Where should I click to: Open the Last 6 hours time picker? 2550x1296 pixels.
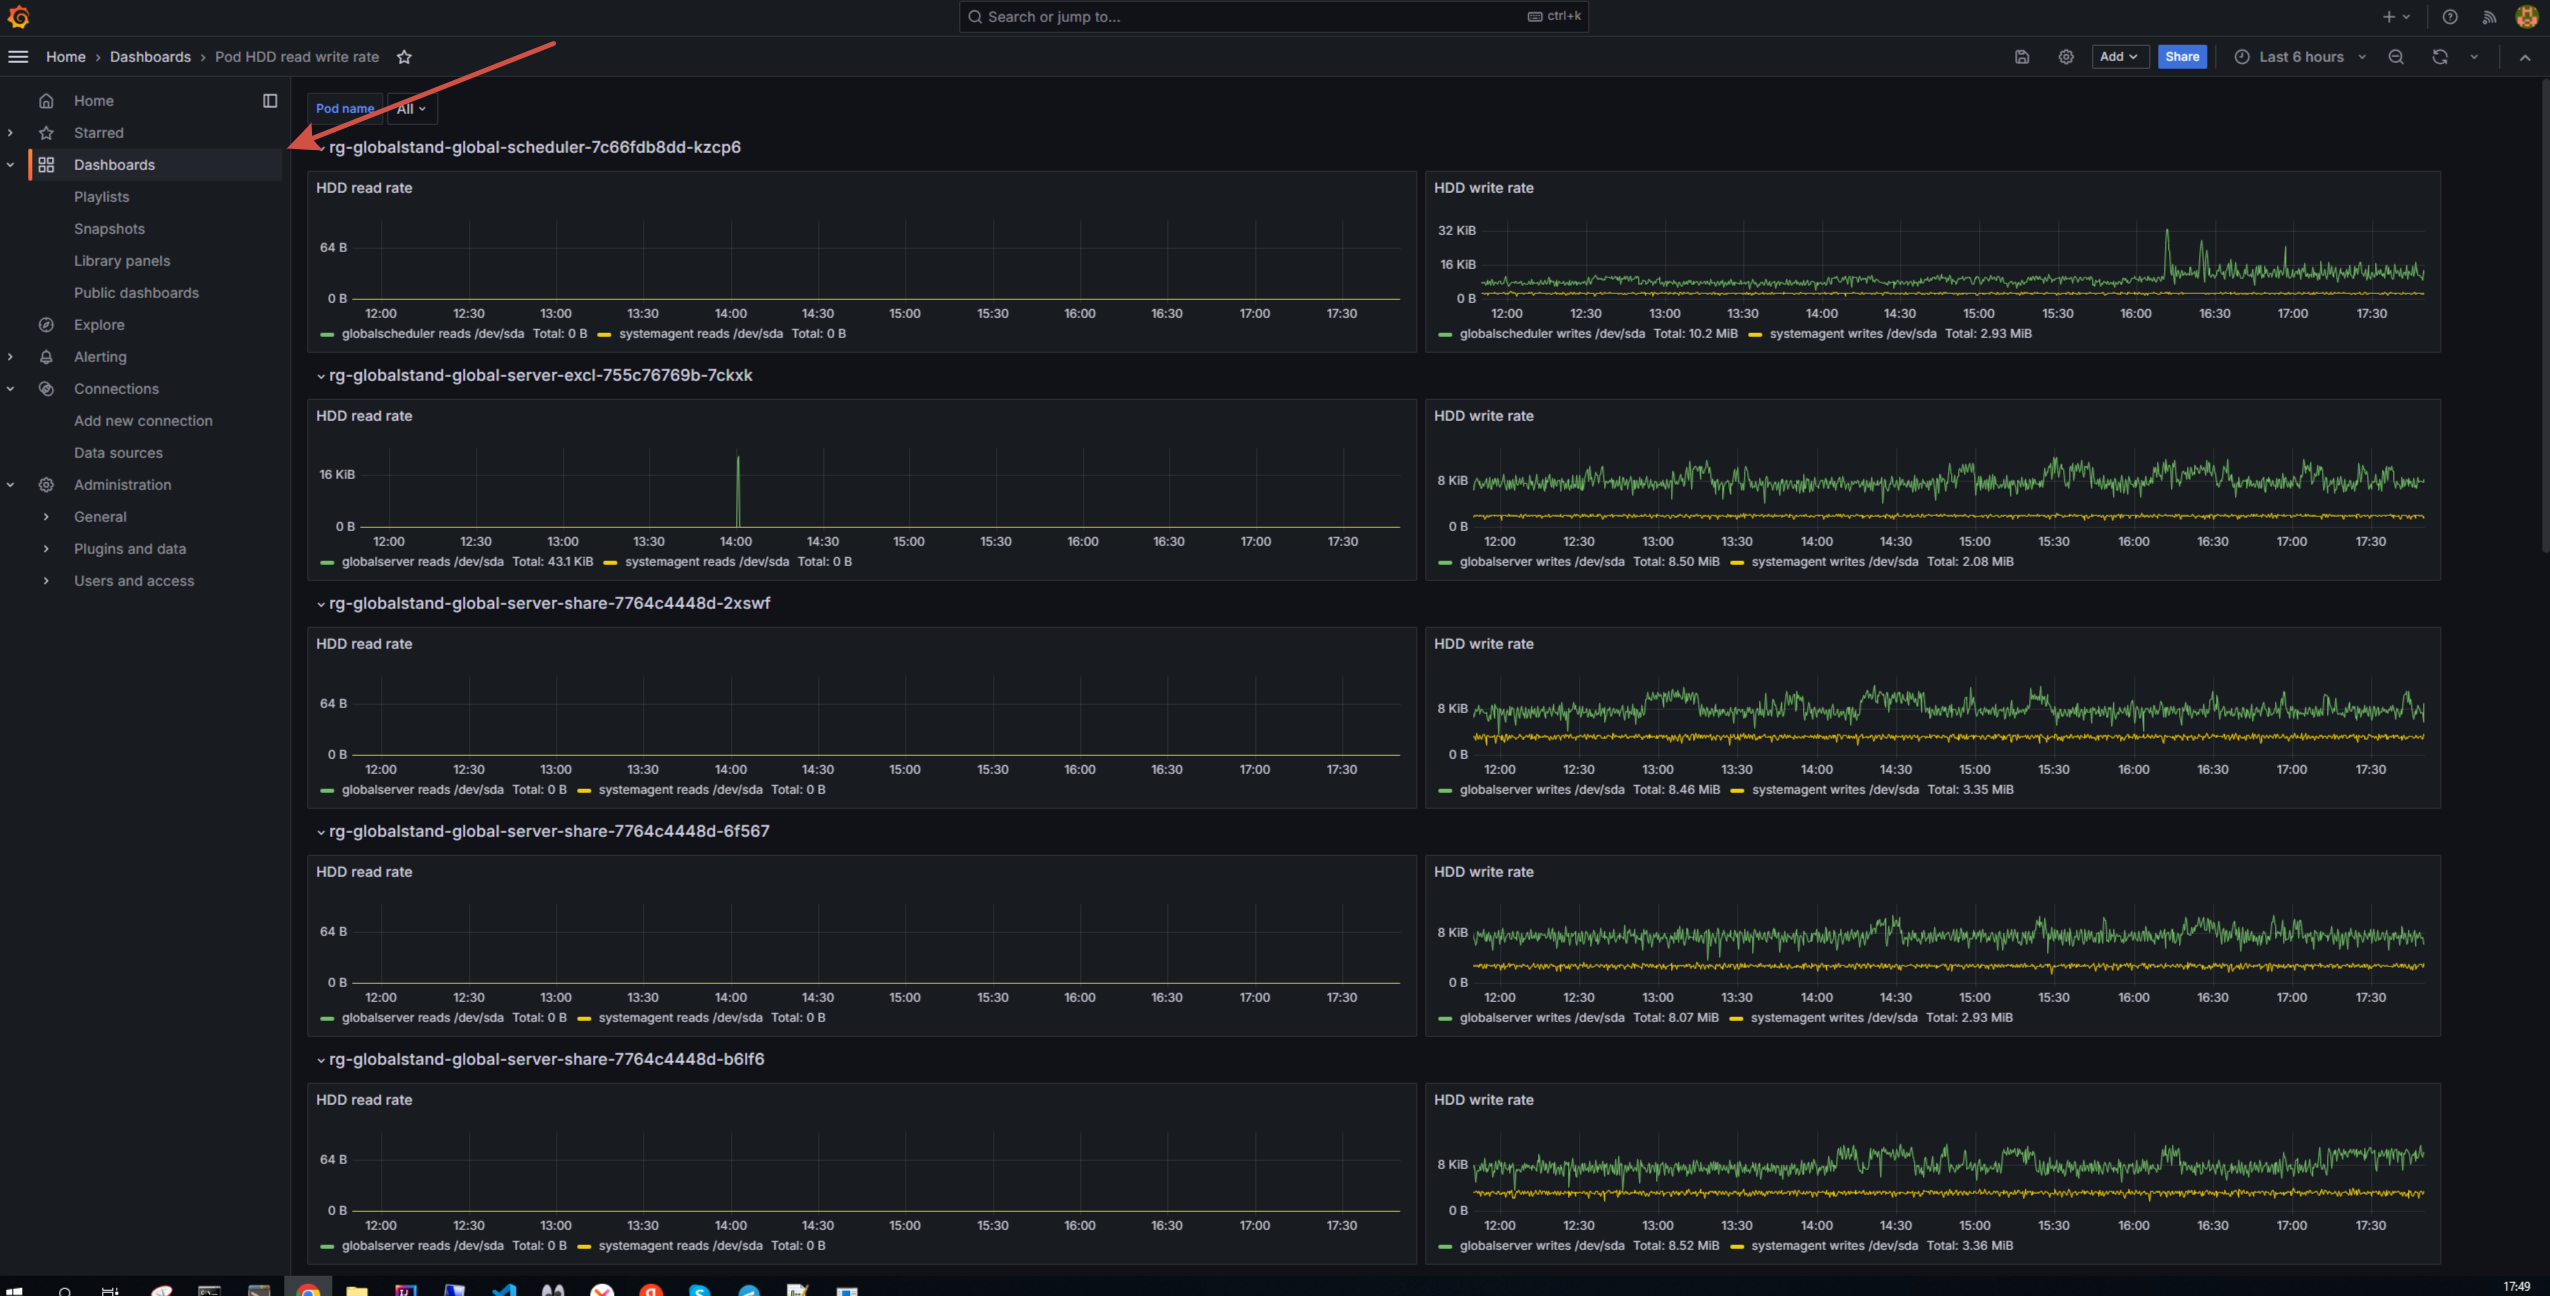tap(2300, 57)
